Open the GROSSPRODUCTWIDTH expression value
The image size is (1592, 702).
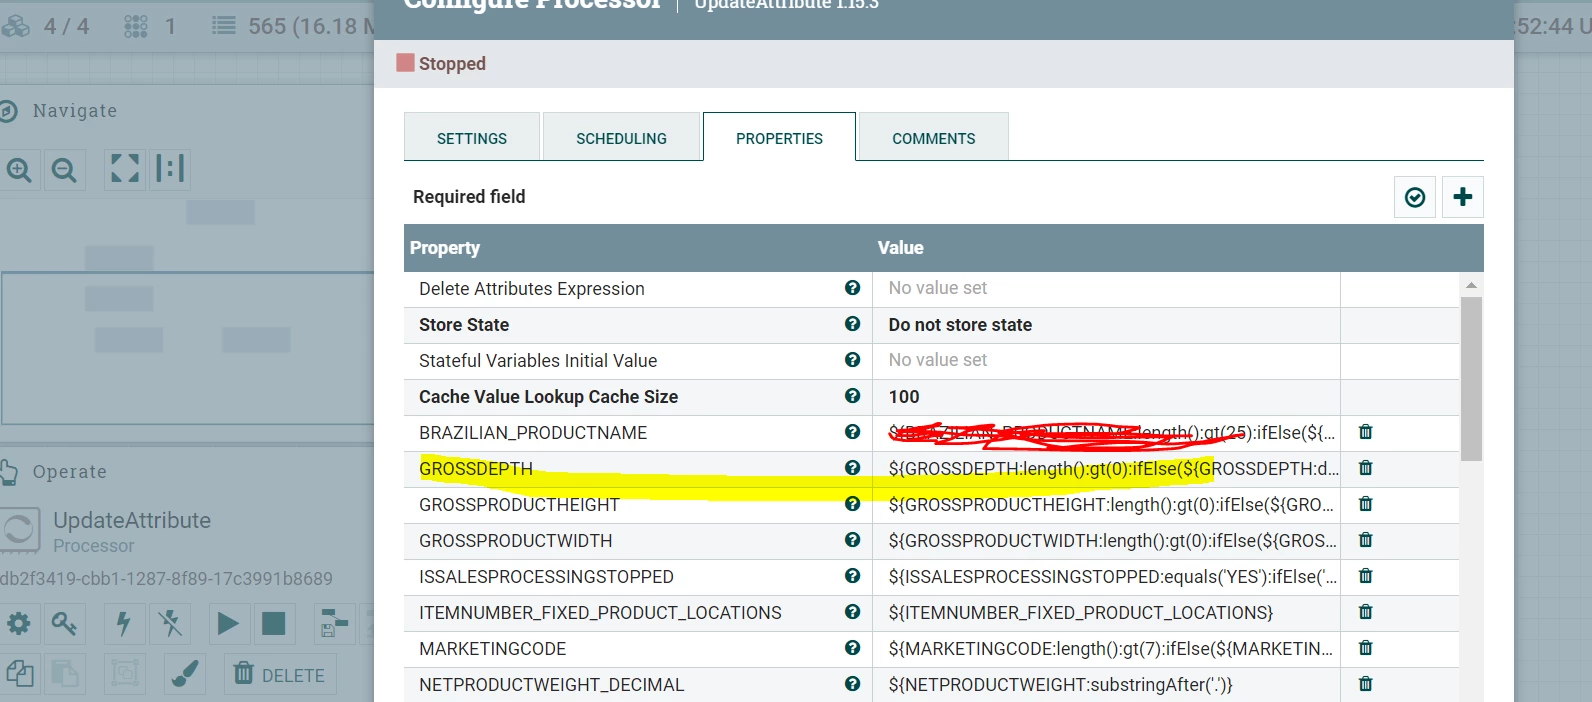(1106, 541)
